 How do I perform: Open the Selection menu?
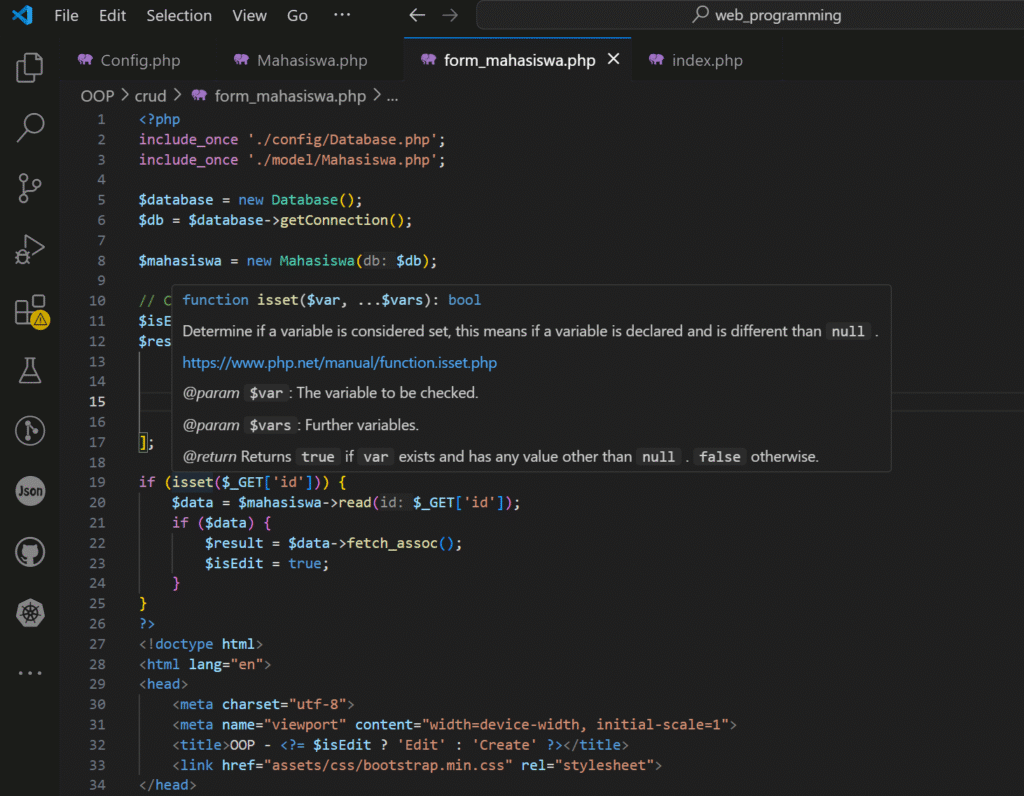[179, 16]
